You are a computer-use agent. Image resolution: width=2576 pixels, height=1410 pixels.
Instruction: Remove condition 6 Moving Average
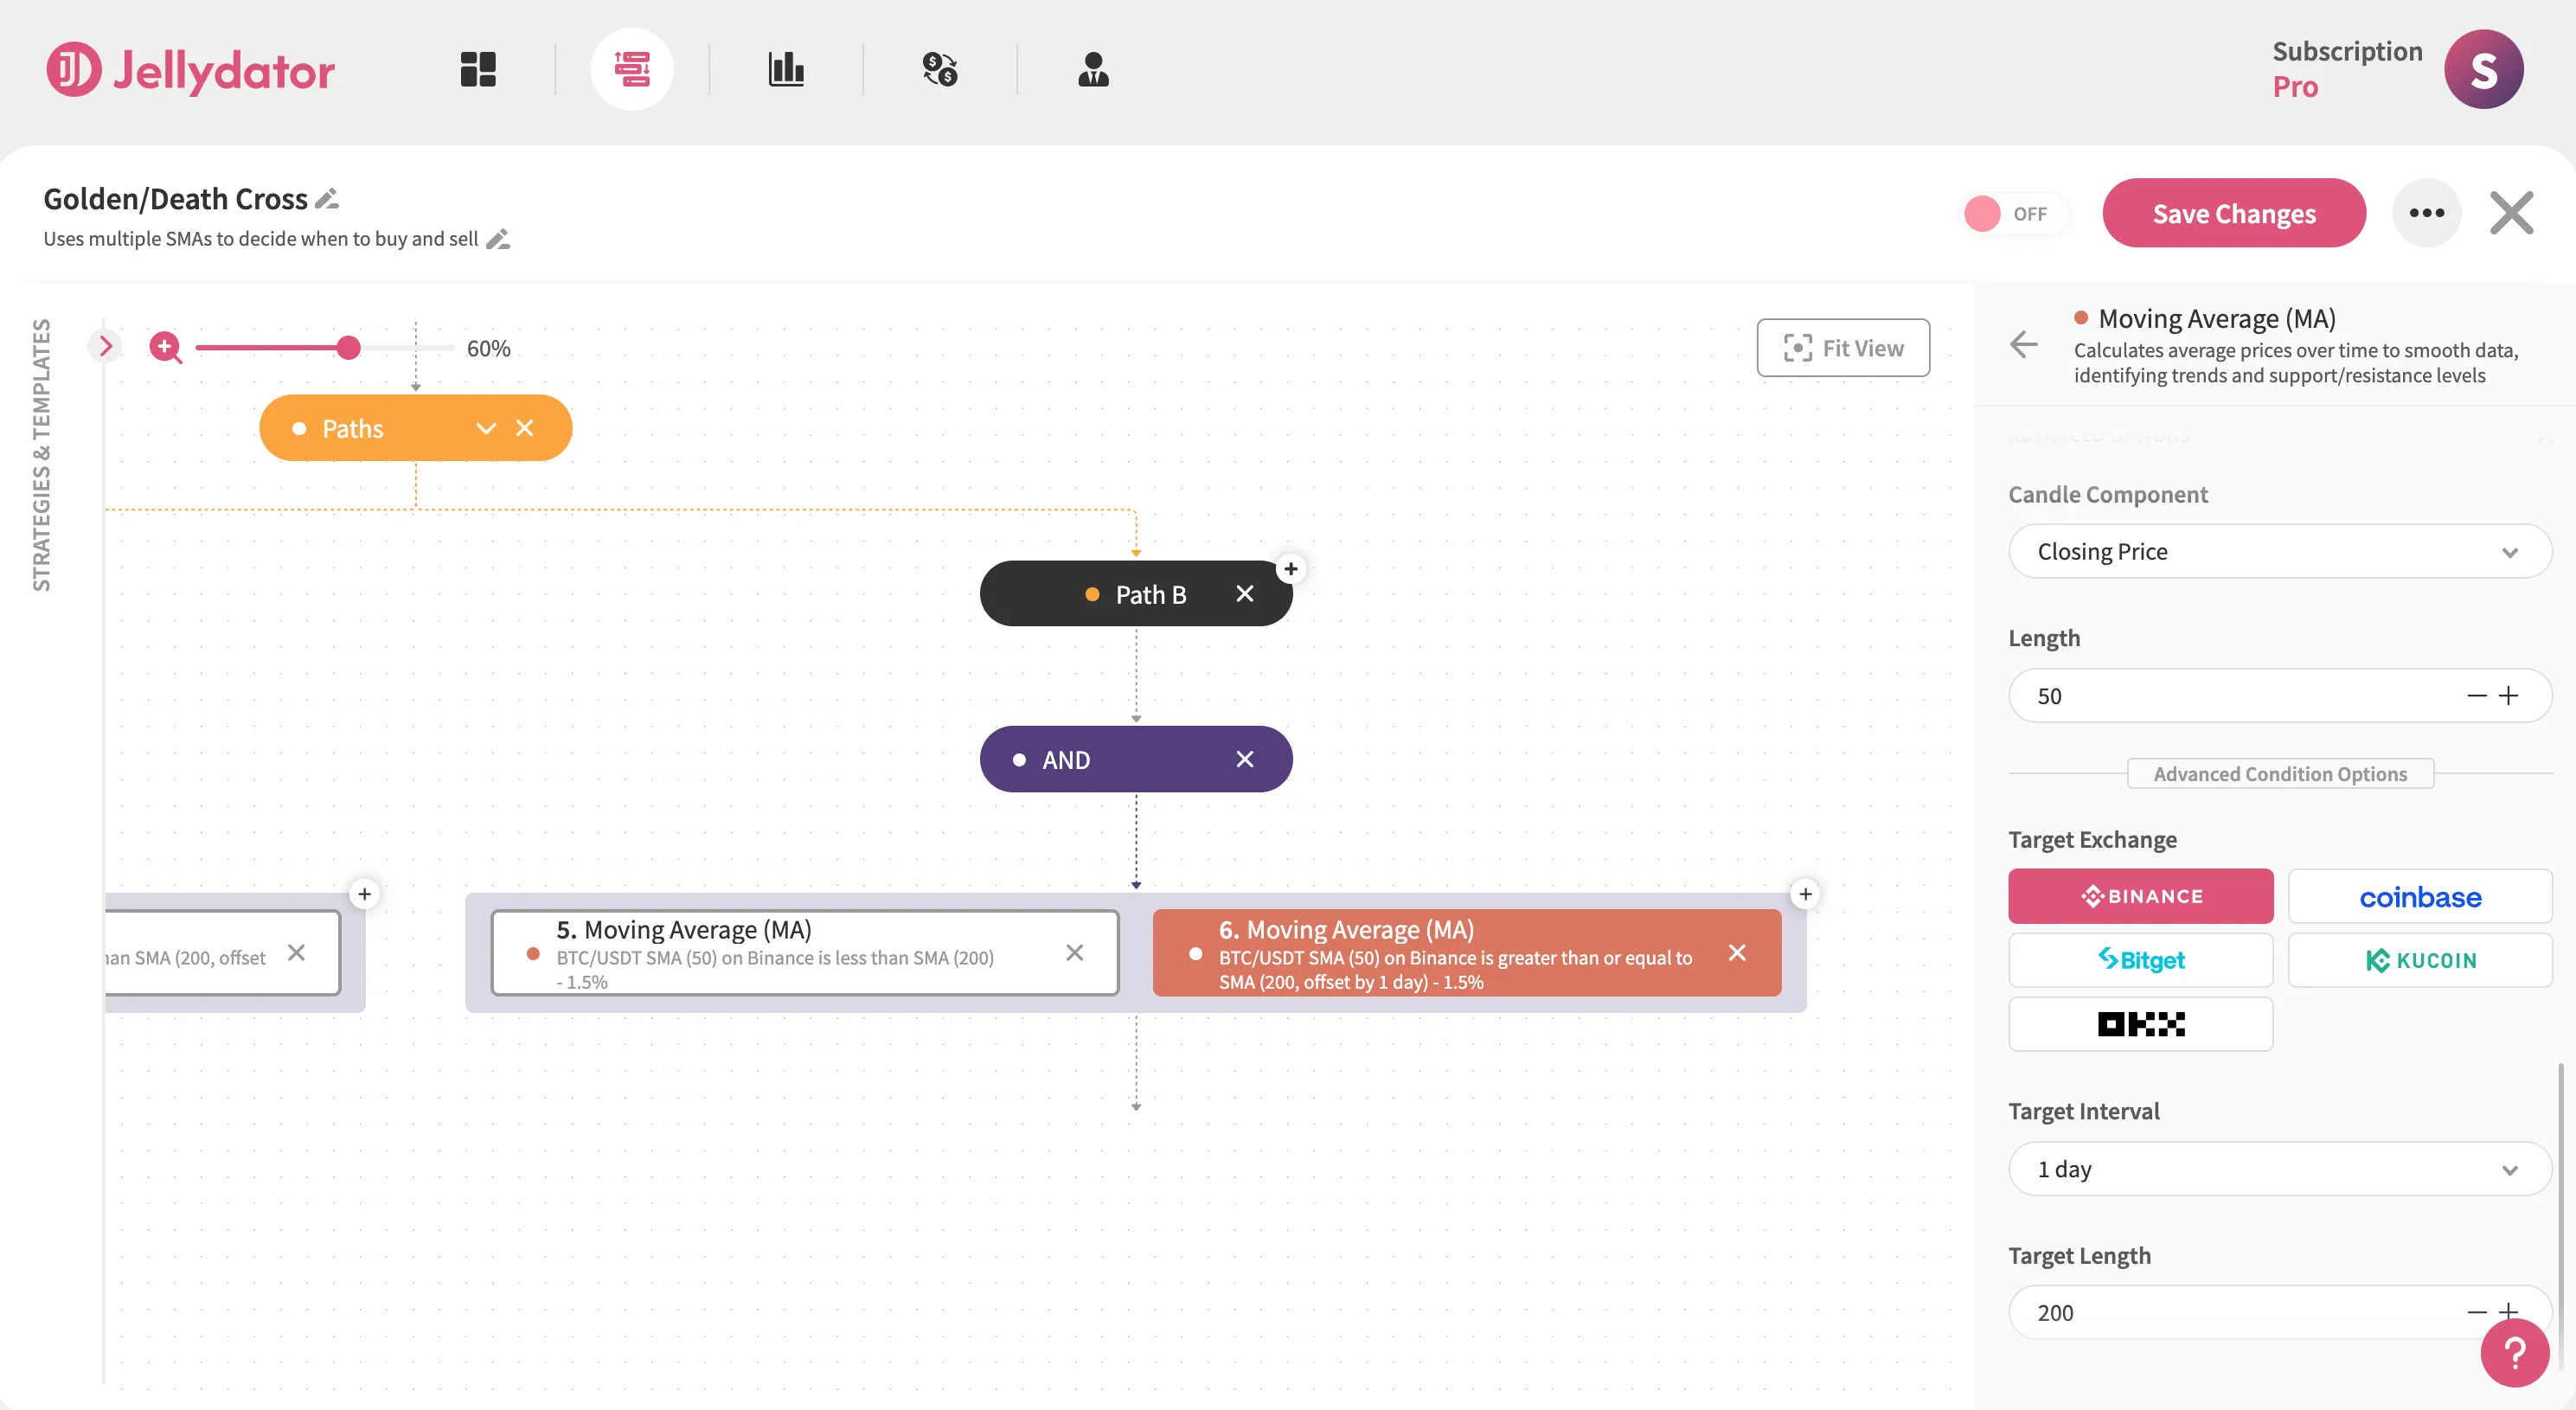[1738, 953]
